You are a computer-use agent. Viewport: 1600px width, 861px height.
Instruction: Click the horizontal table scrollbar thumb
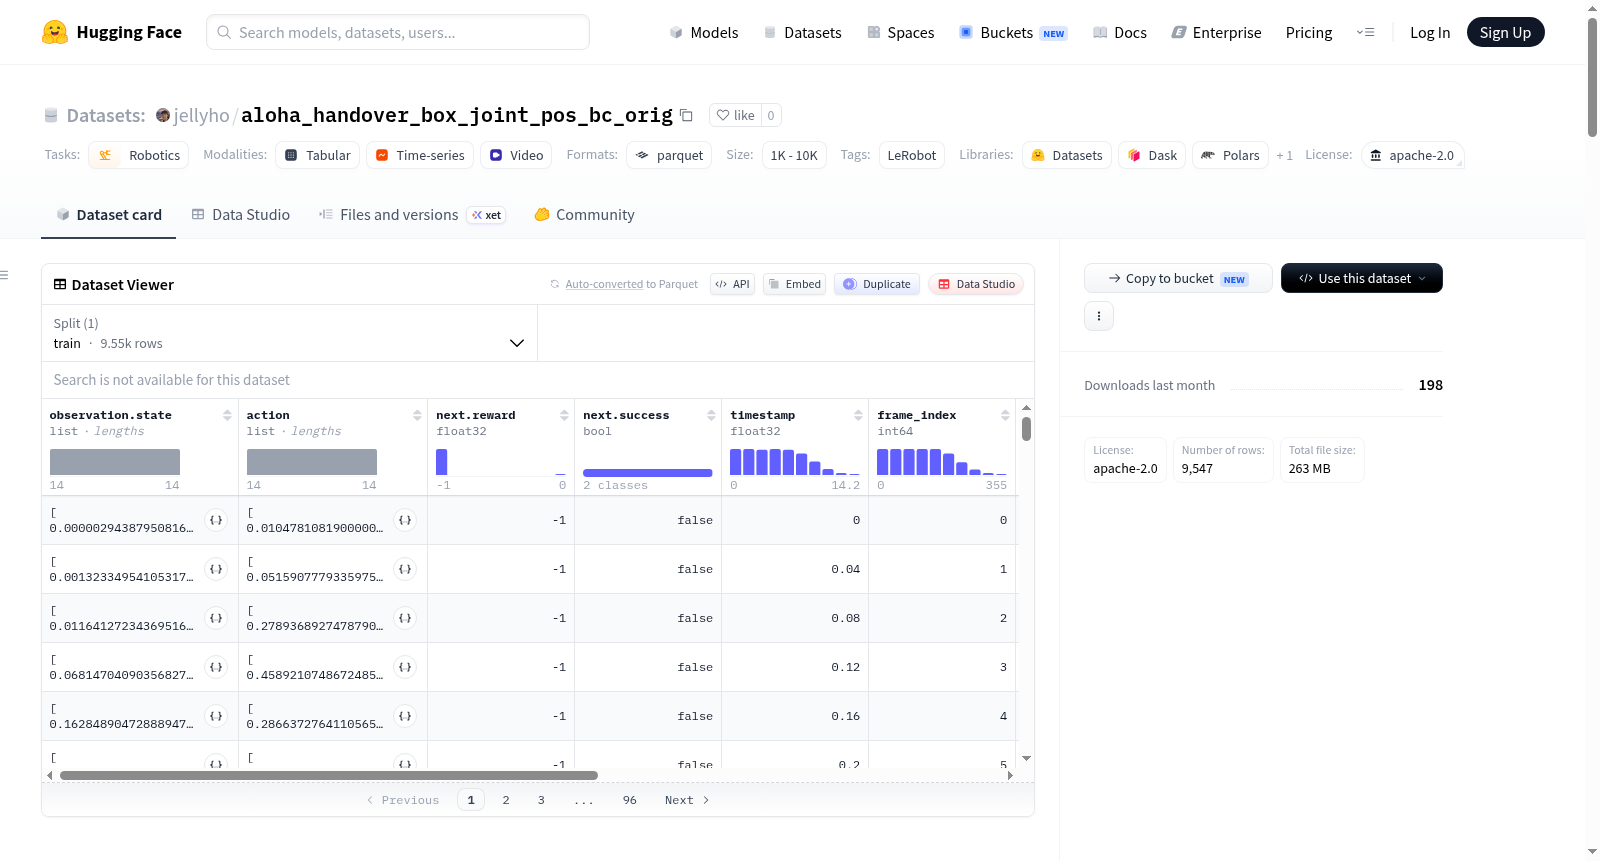329,775
